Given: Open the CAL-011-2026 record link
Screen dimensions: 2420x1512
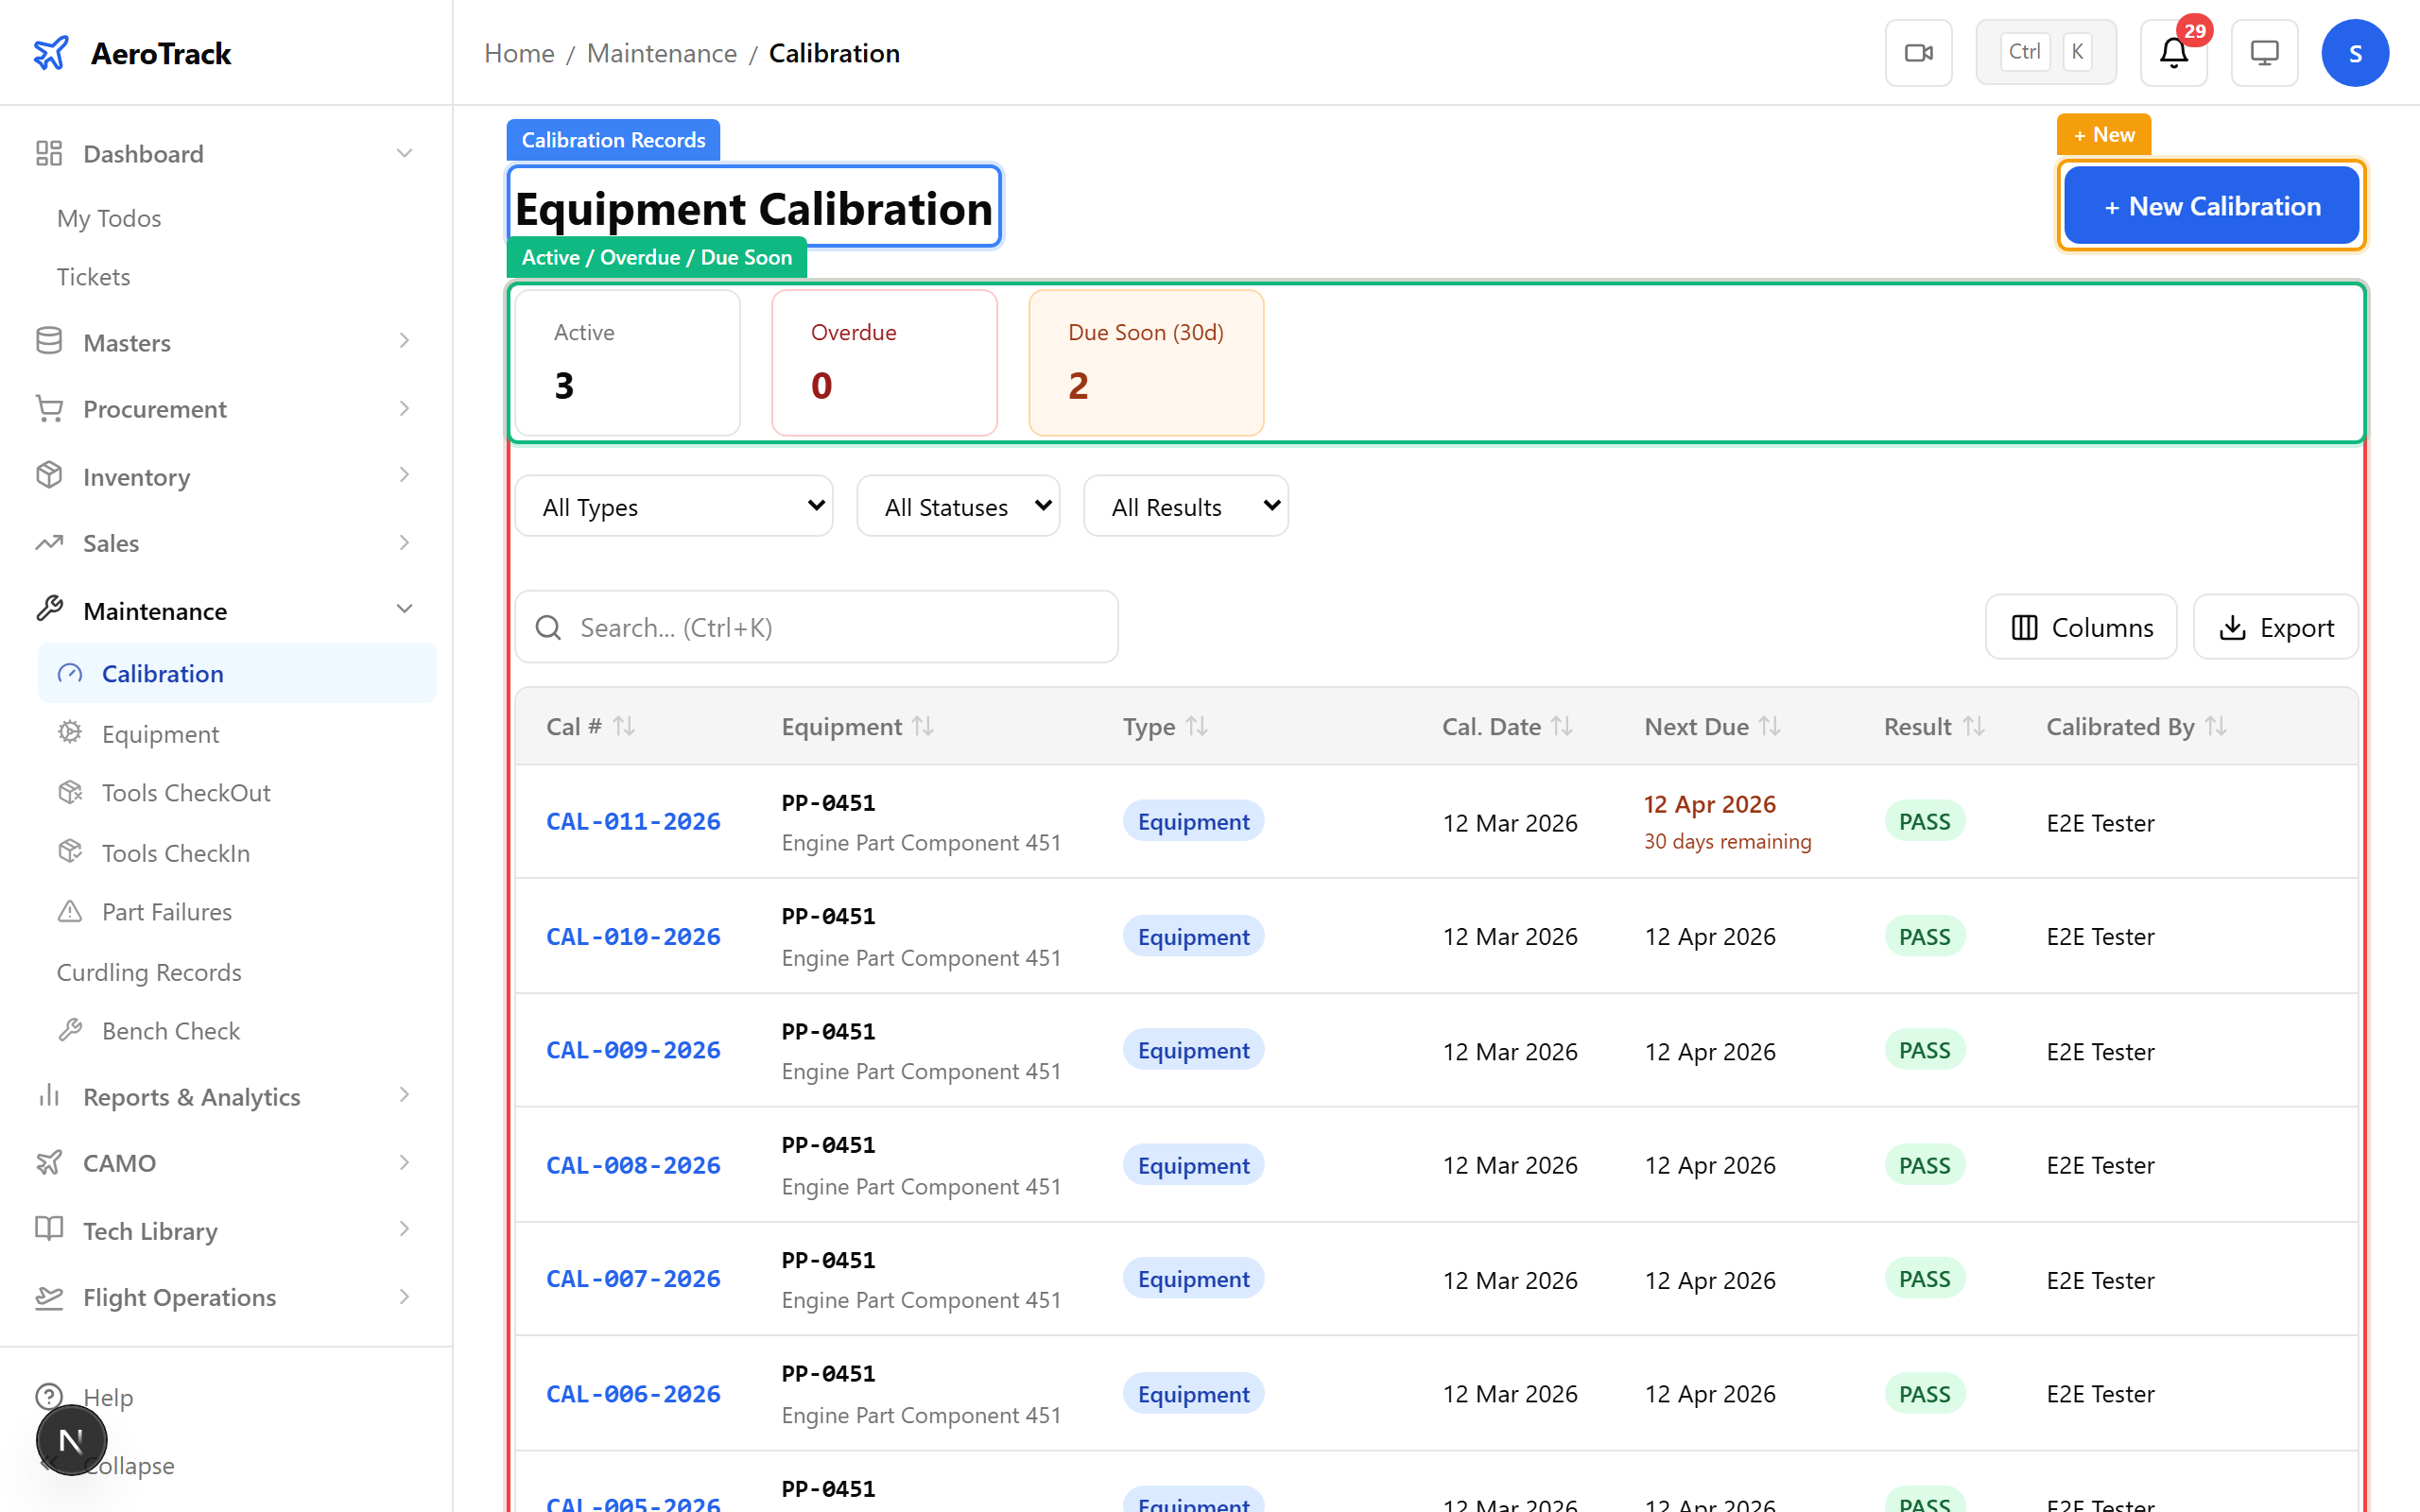Looking at the screenshot, I should [633, 821].
